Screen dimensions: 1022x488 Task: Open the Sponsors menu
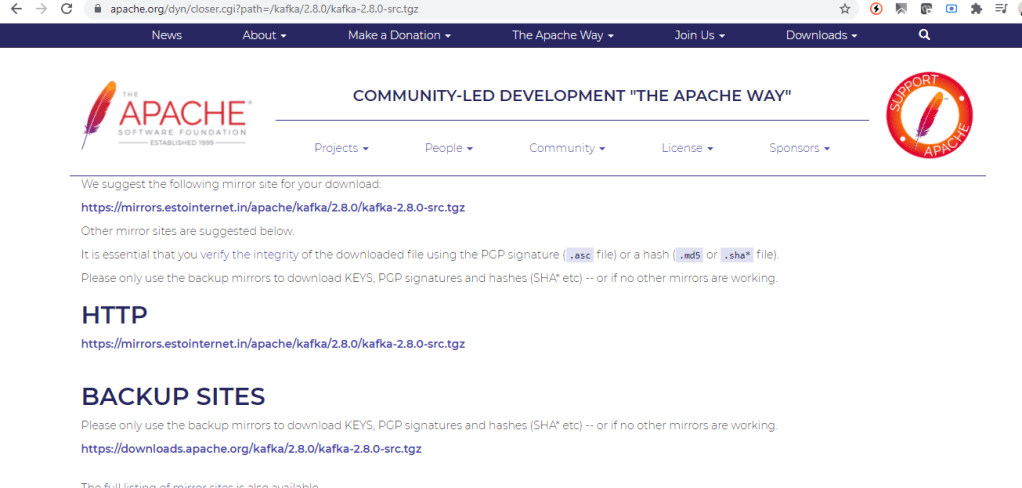click(x=800, y=148)
